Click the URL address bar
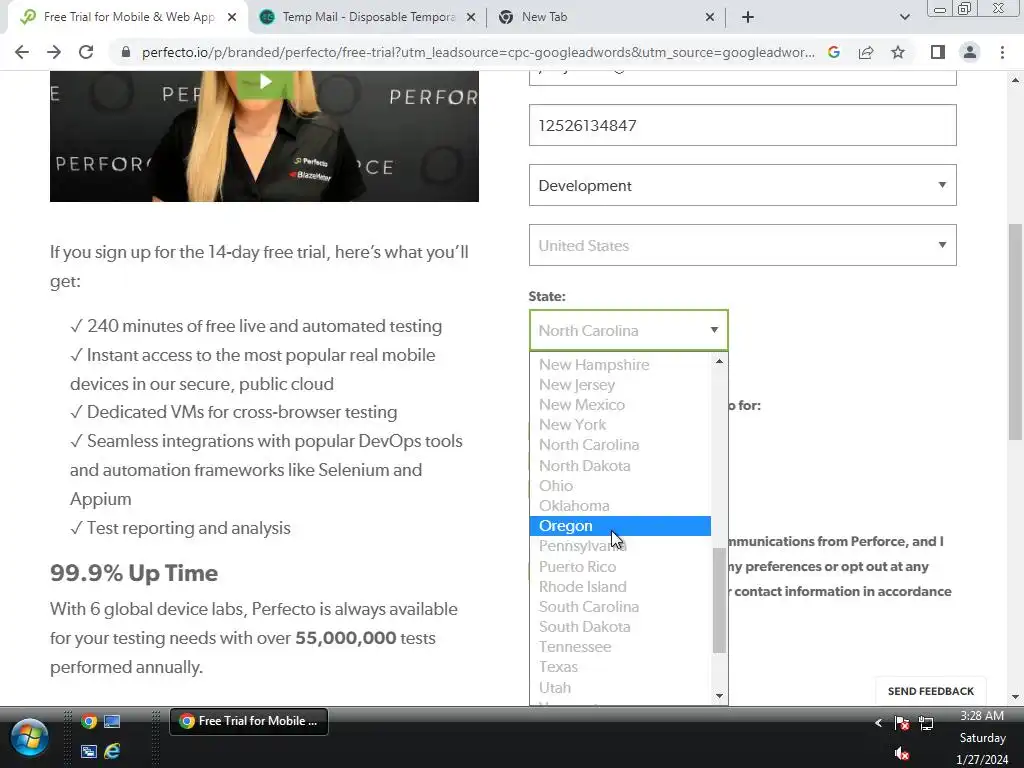This screenshot has height=768, width=1024. click(477, 52)
